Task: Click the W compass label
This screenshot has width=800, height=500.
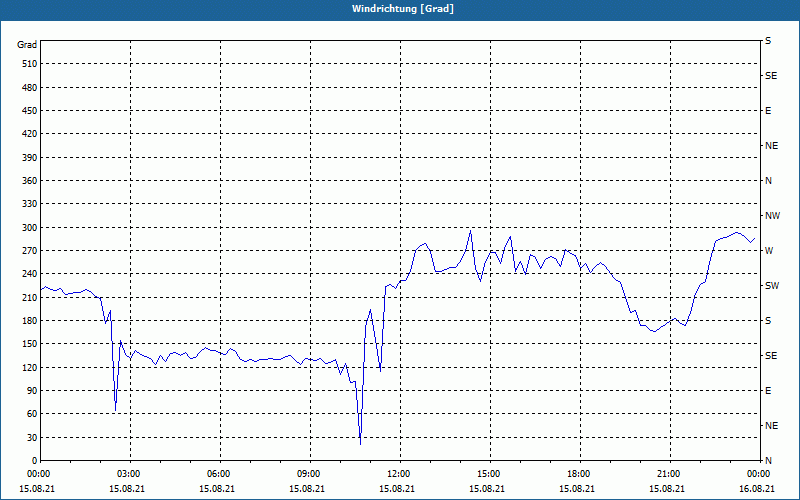Action: [x=769, y=251]
